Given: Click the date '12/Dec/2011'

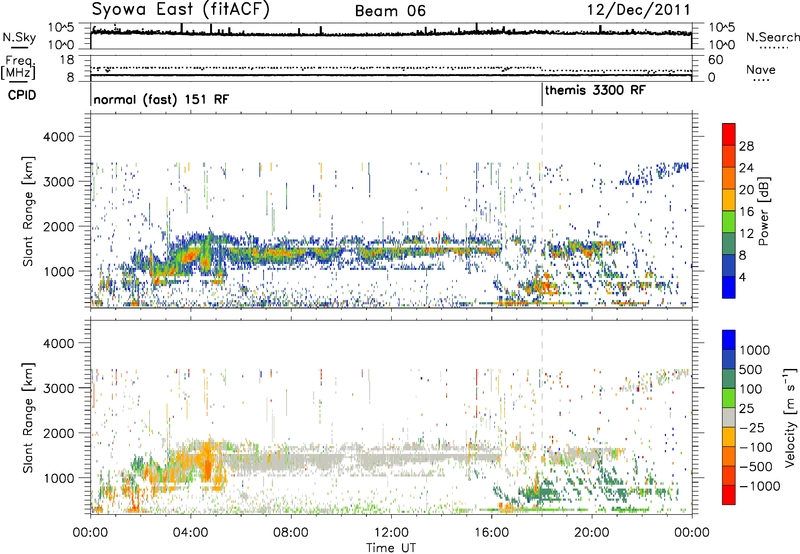Looking at the screenshot, I should pyautogui.click(x=638, y=10).
